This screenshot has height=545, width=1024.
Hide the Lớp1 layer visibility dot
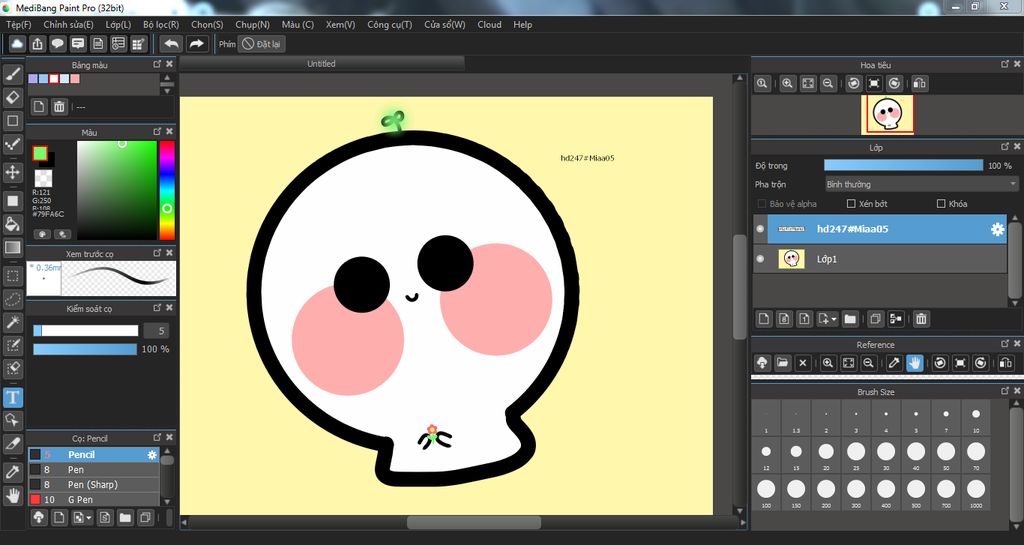point(760,259)
